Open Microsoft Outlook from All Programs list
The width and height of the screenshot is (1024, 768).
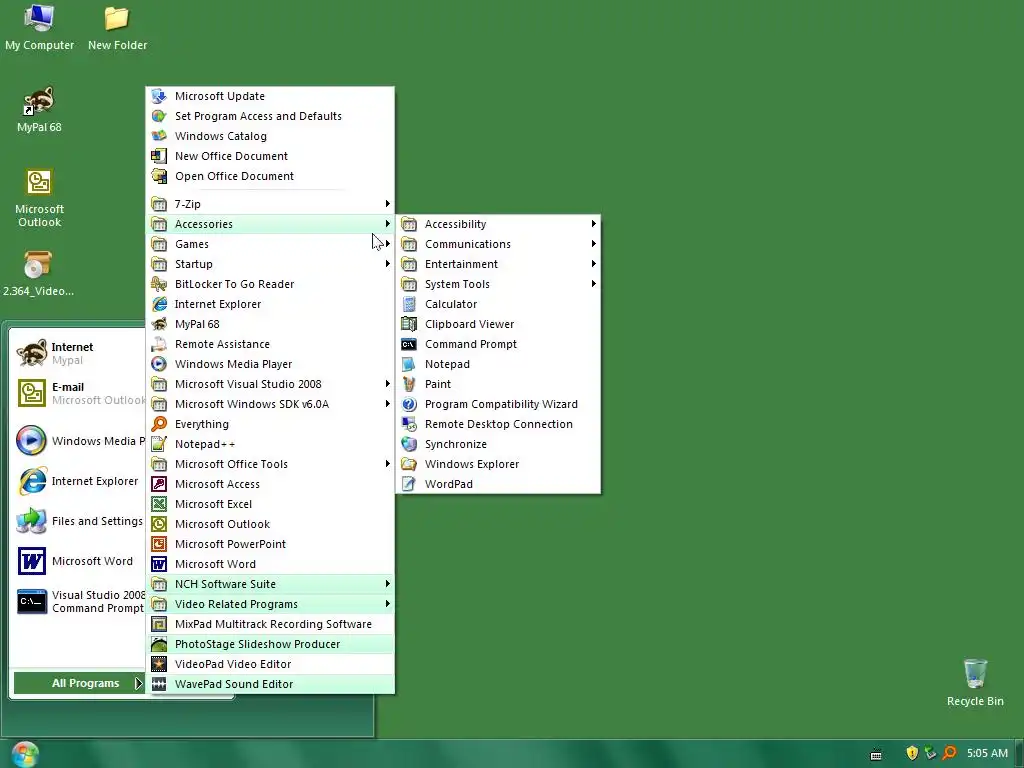tap(270, 524)
